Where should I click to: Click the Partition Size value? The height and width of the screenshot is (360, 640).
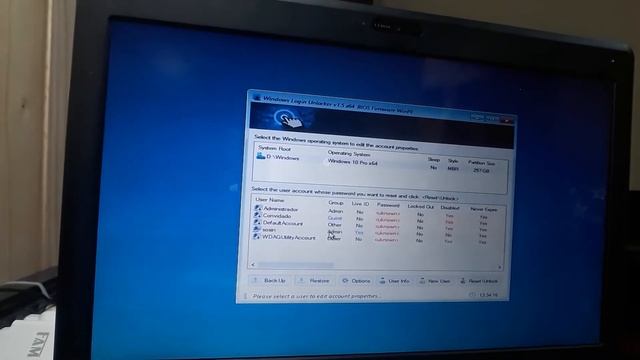pos(480,171)
